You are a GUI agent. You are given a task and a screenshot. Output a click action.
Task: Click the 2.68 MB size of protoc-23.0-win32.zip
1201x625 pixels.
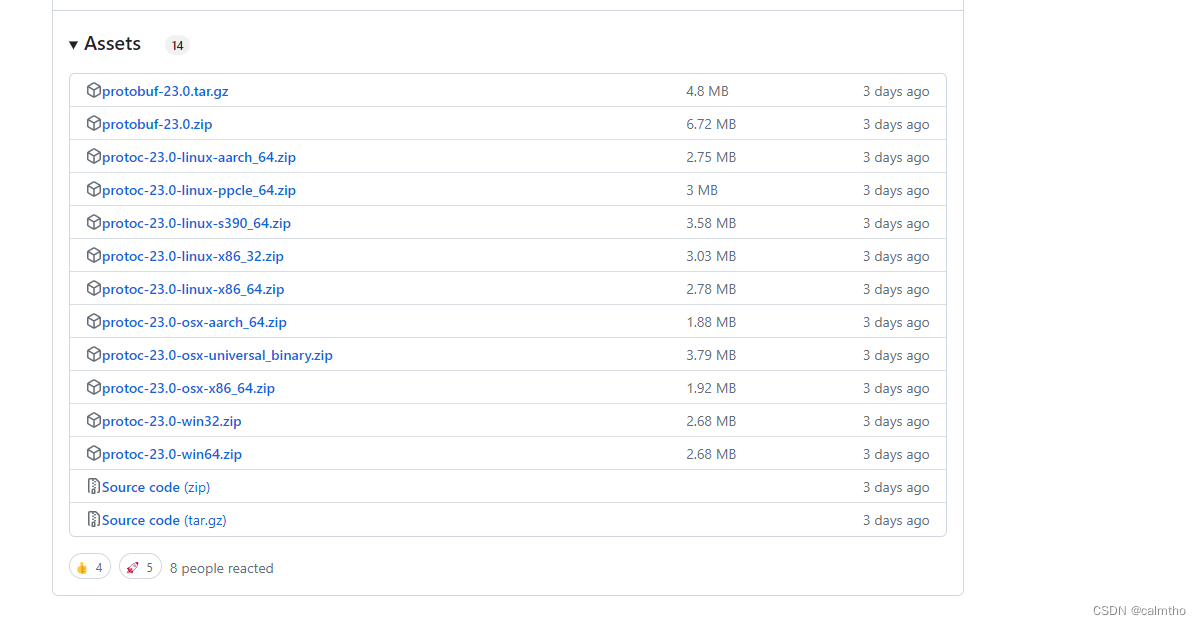coord(711,421)
